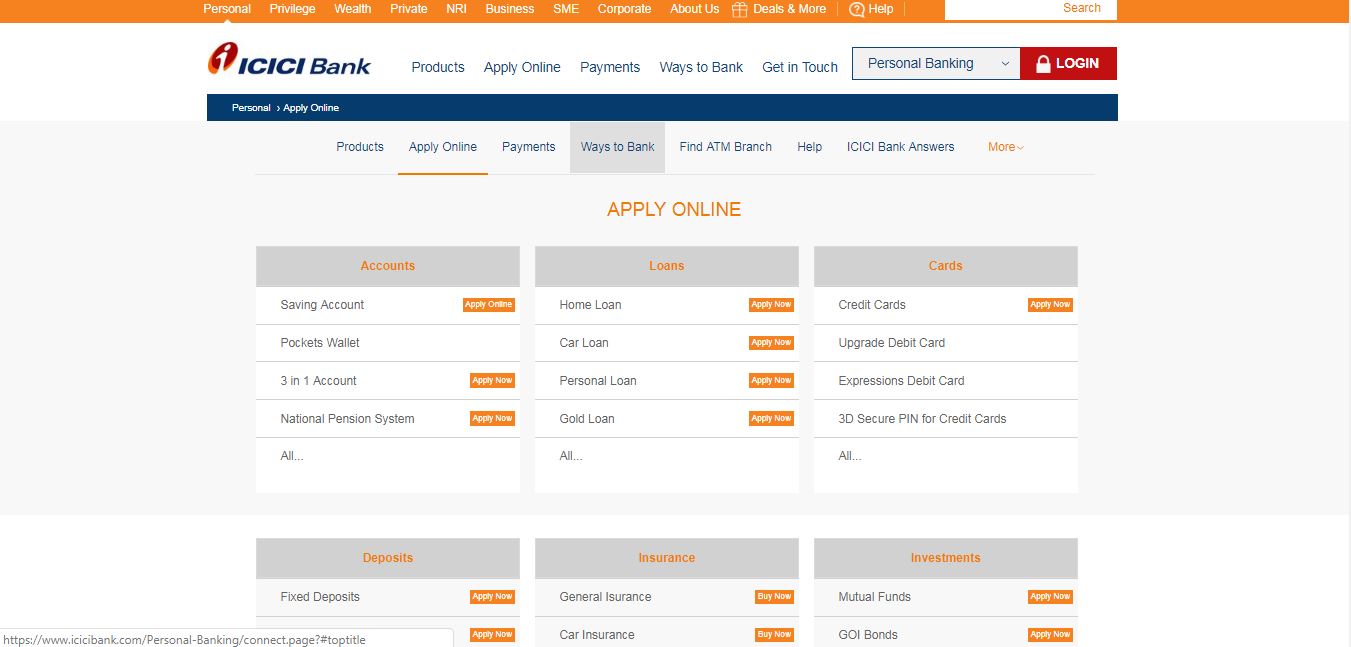Viewport: 1351px width, 647px height.
Task: Open the Personal Banking dropdown
Action: 934,63
